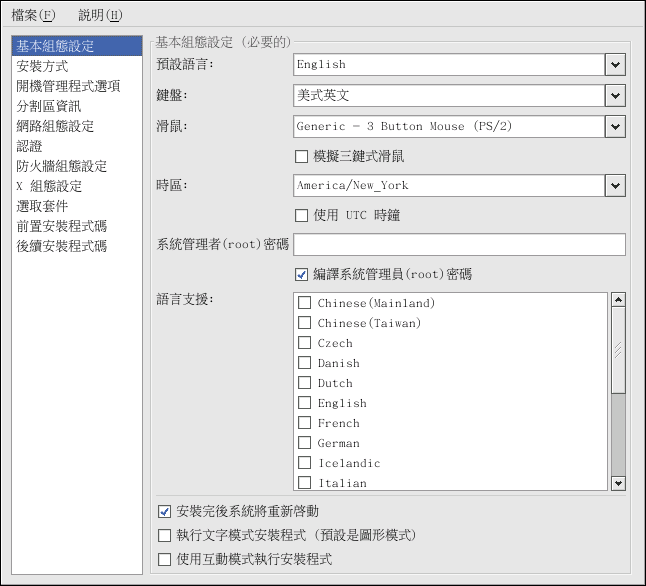
Task: Open 防火牆組態設定 section
Action: pos(61,166)
